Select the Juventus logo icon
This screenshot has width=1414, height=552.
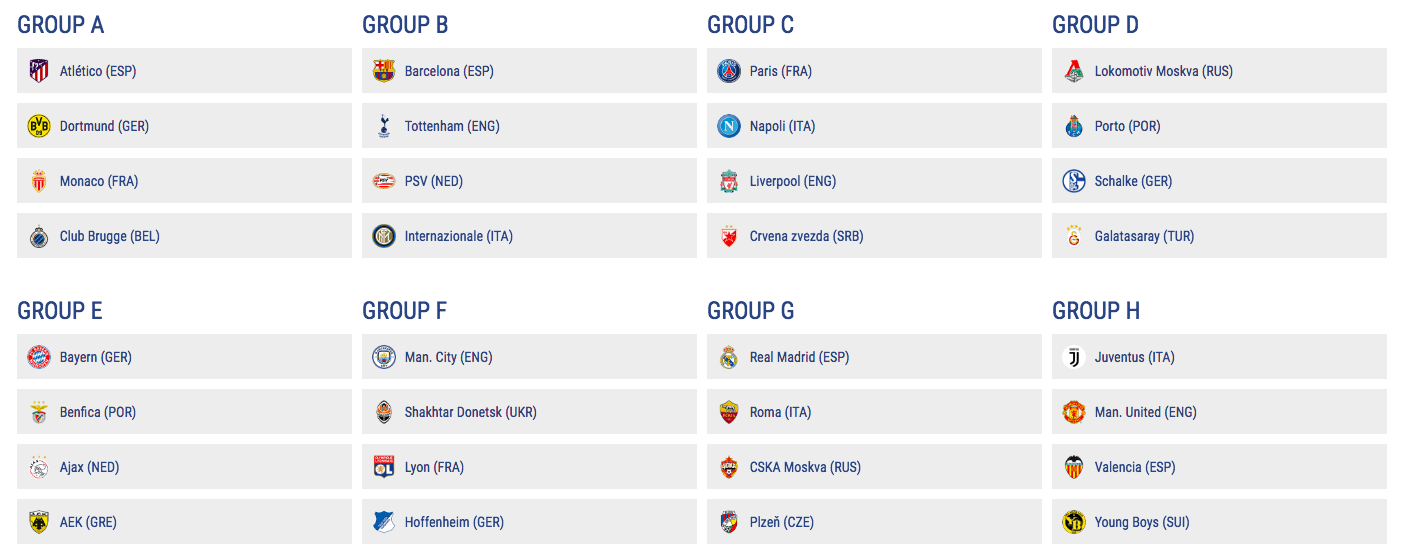coord(1074,357)
